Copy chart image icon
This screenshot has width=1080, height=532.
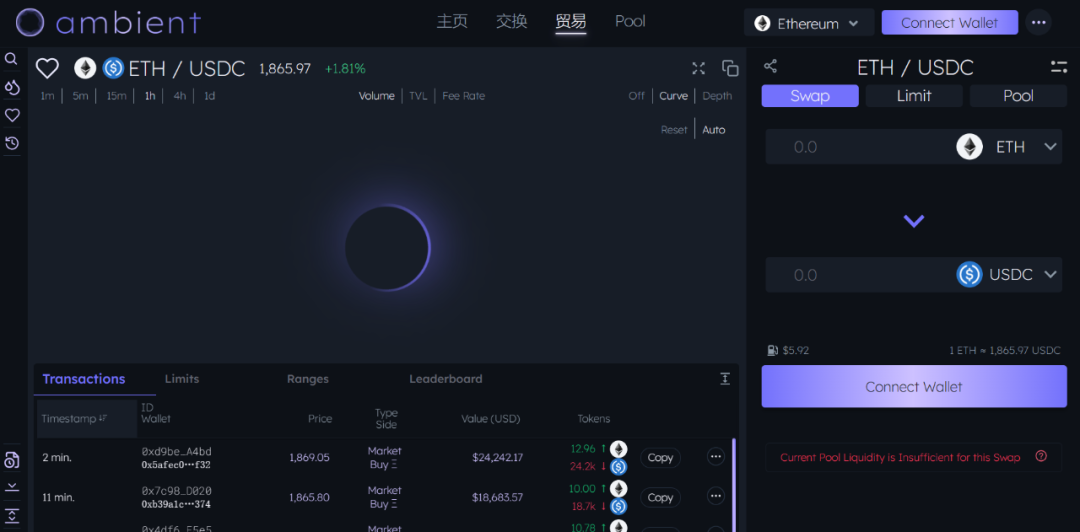[730, 68]
